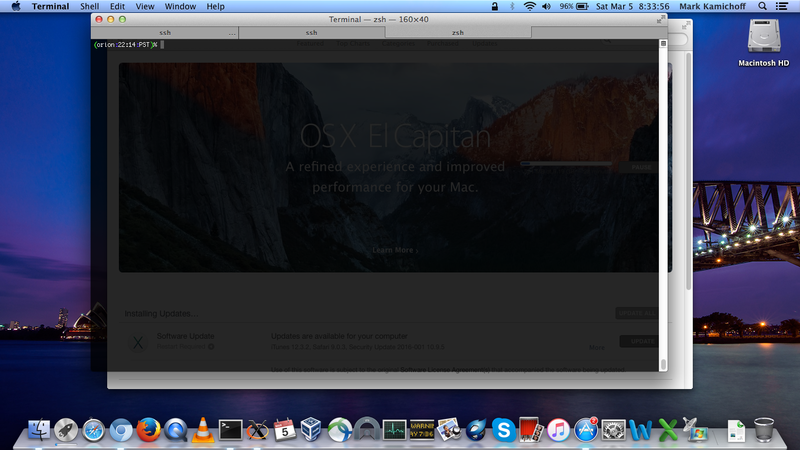This screenshot has height=450, width=800.
Task: Open Remote Desktop satellite dish icon
Action: (x=695, y=430)
